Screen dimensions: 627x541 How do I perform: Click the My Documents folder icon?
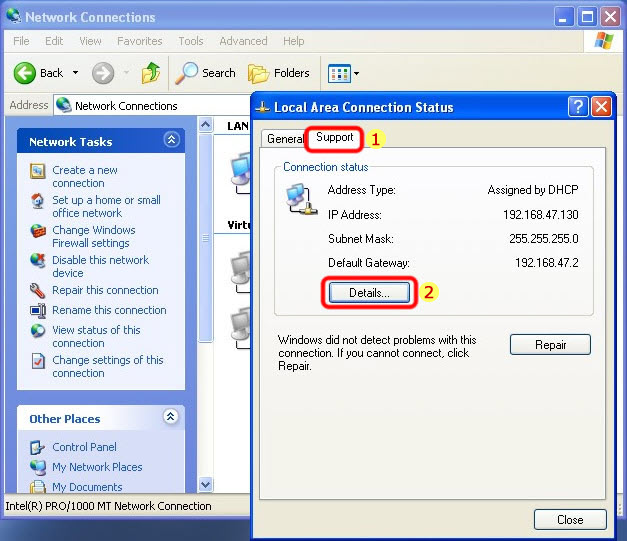click(x=38, y=486)
